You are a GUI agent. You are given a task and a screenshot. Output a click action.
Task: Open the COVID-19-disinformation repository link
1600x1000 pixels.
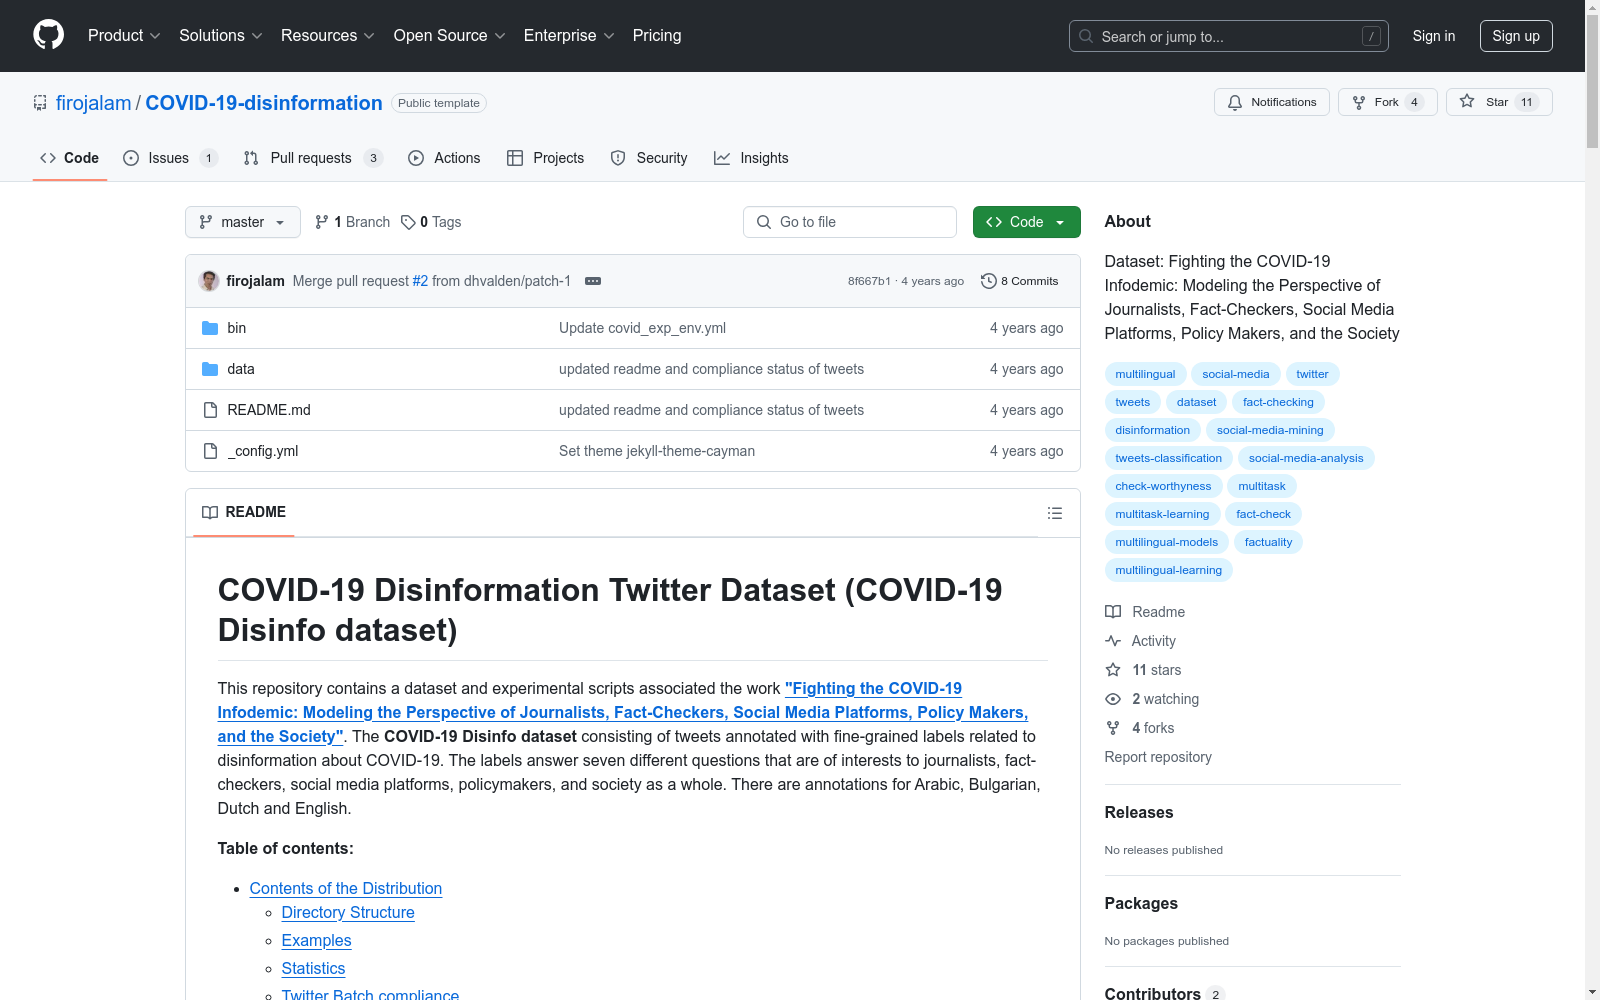(264, 103)
